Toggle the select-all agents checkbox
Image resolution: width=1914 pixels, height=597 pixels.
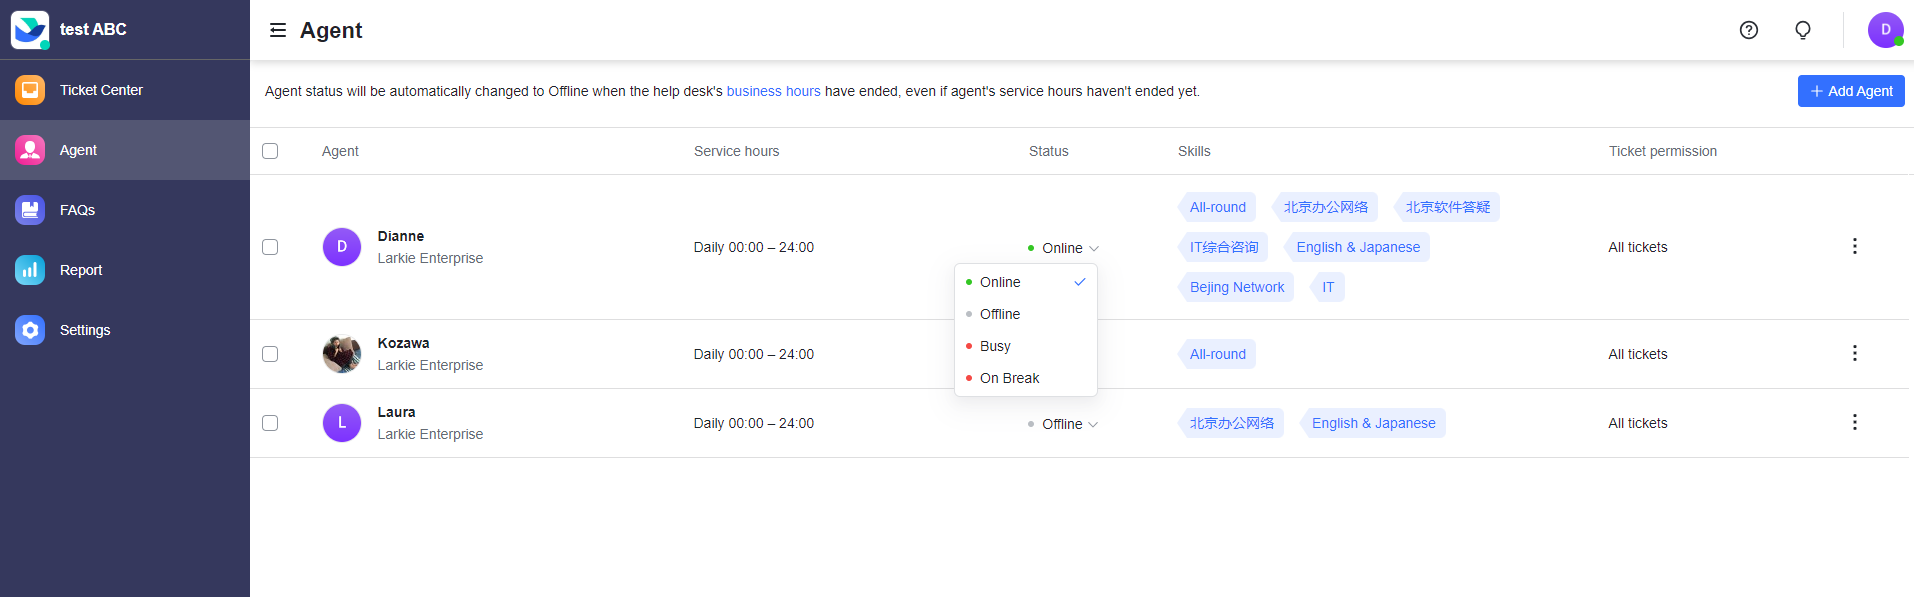point(269,150)
